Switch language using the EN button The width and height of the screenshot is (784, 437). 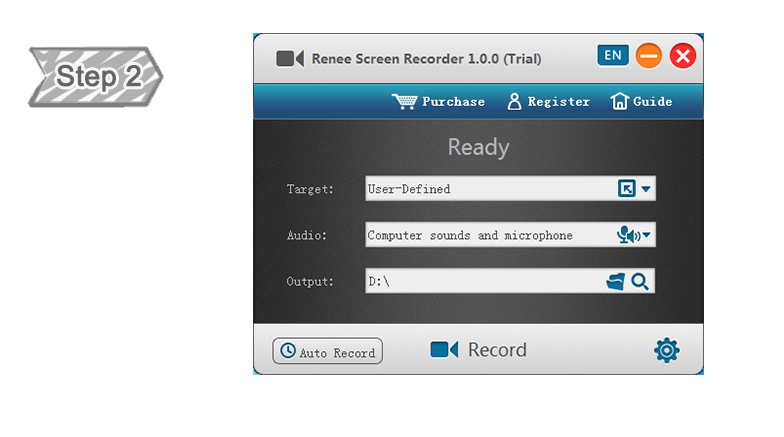(x=613, y=55)
